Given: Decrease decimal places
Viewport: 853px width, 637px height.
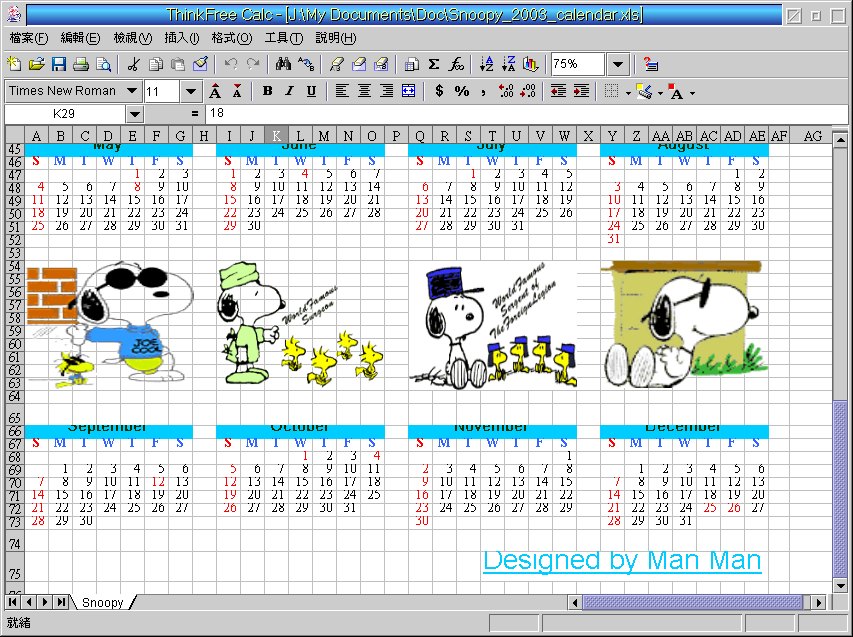Looking at the screenshot, I should (528, 91).
